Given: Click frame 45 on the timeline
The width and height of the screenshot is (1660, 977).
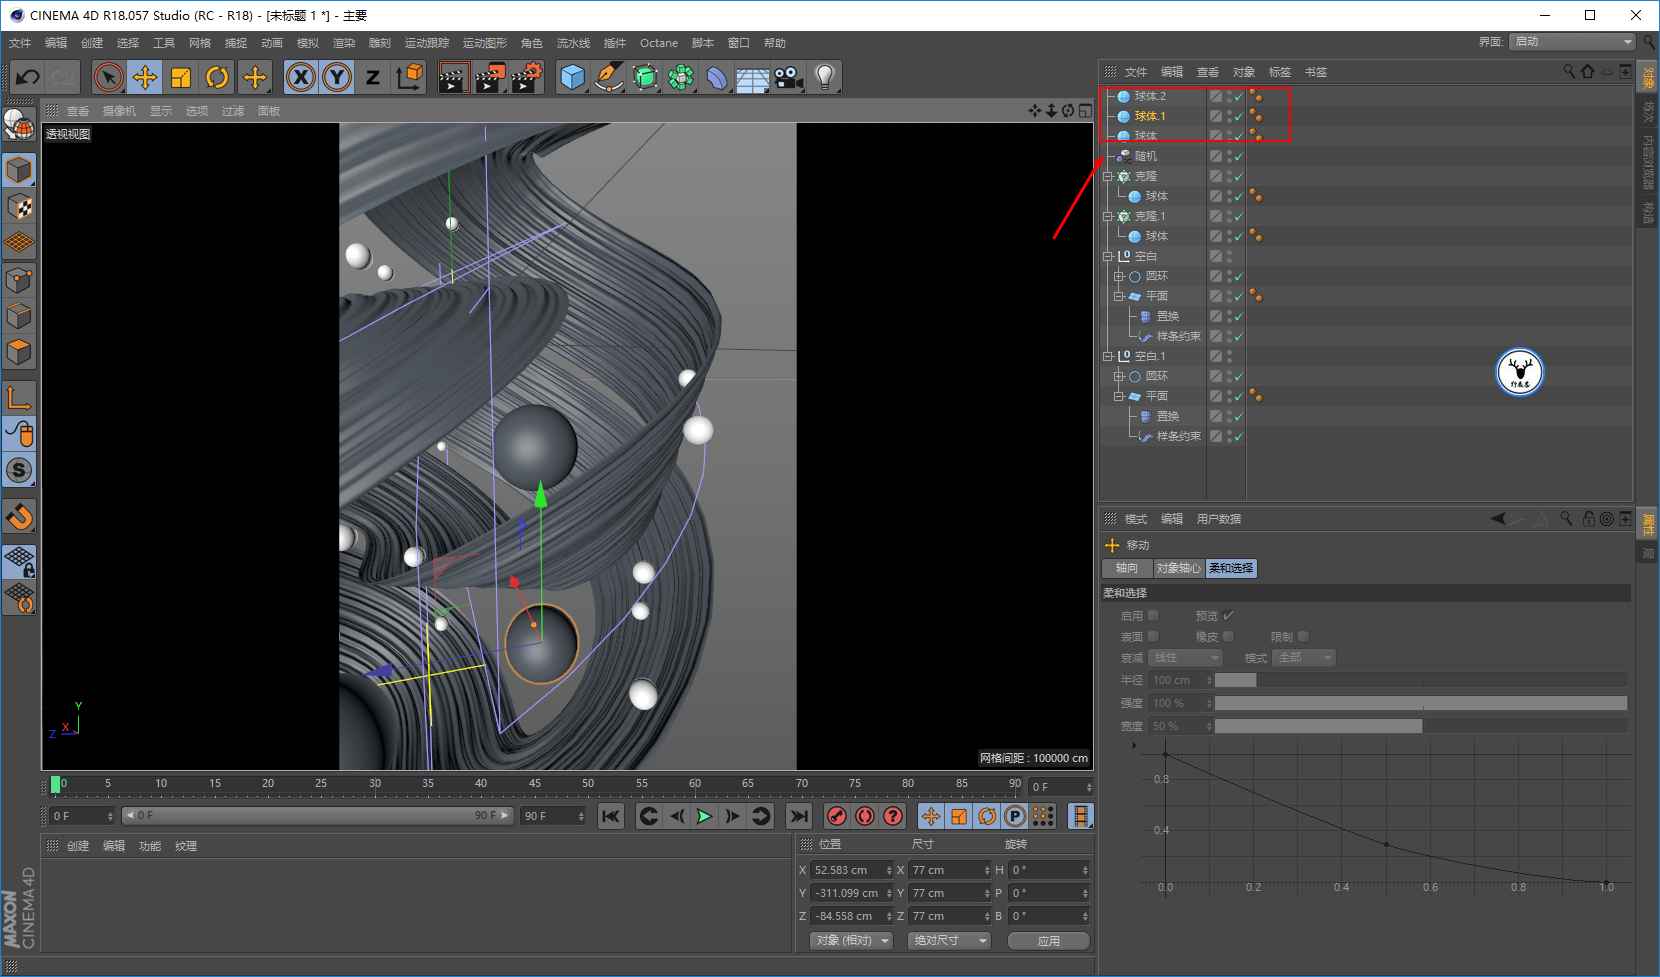Looking at the screenshot, I should click(x=535, y=784).
